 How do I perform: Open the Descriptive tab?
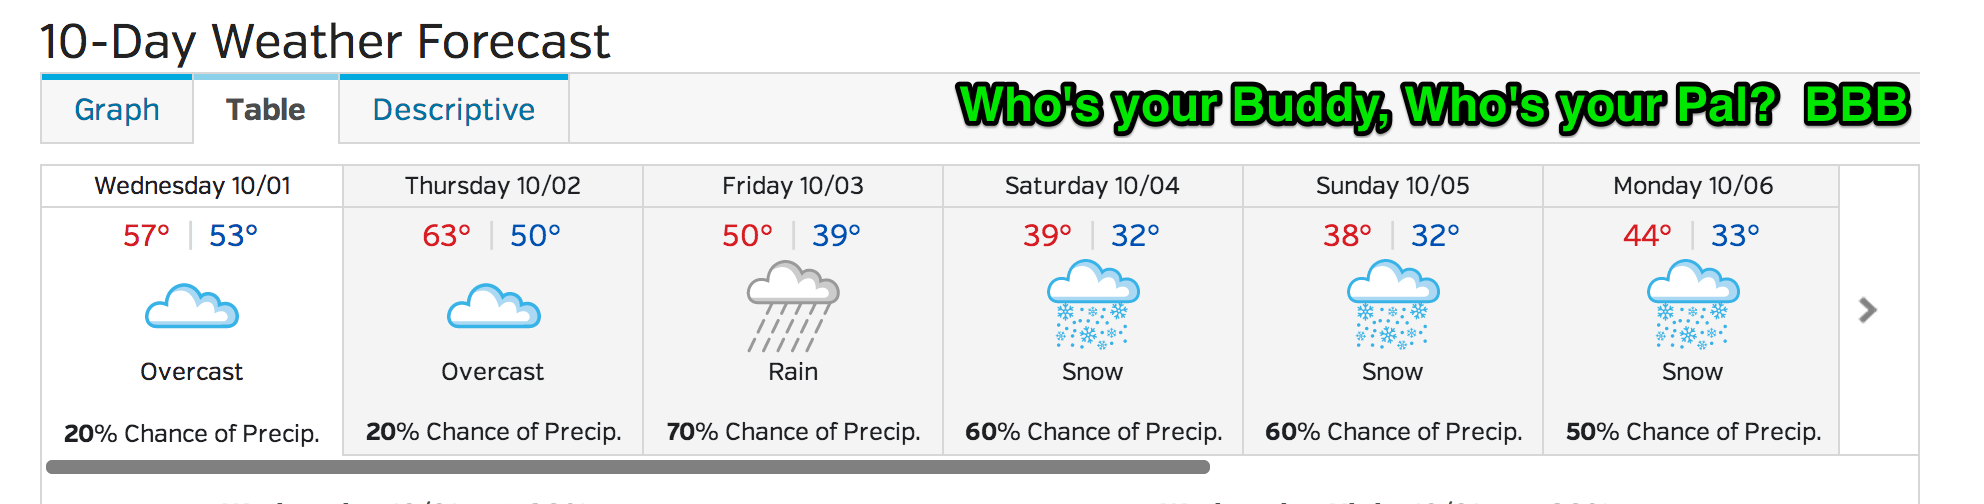point(454,109)
